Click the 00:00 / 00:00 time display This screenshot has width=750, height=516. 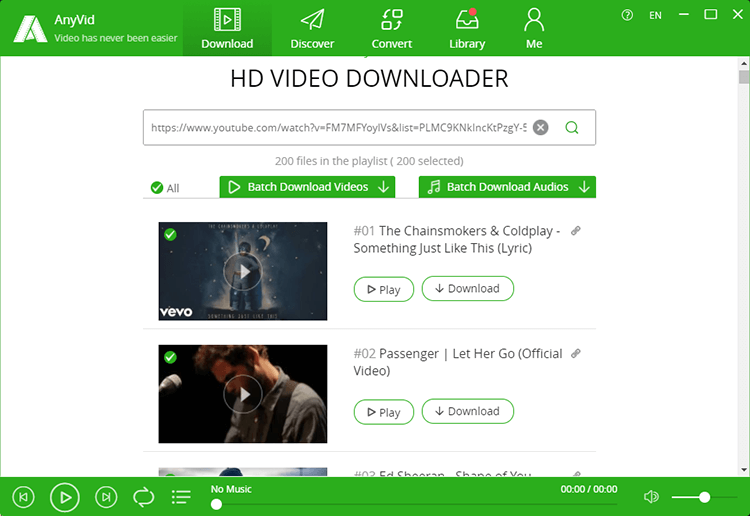click(x=589, y=489)
